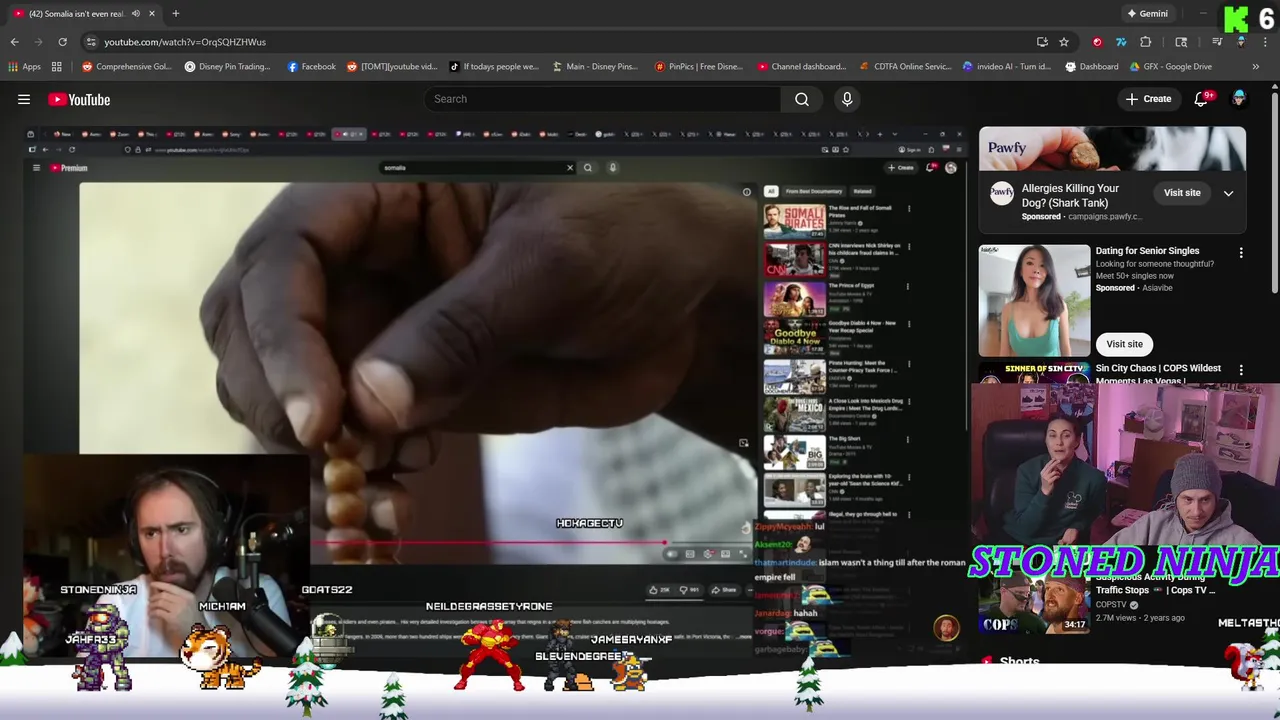Click the Pawfy advertiser round logo
Screen dimensions: 1280x720
point(1001,194)
